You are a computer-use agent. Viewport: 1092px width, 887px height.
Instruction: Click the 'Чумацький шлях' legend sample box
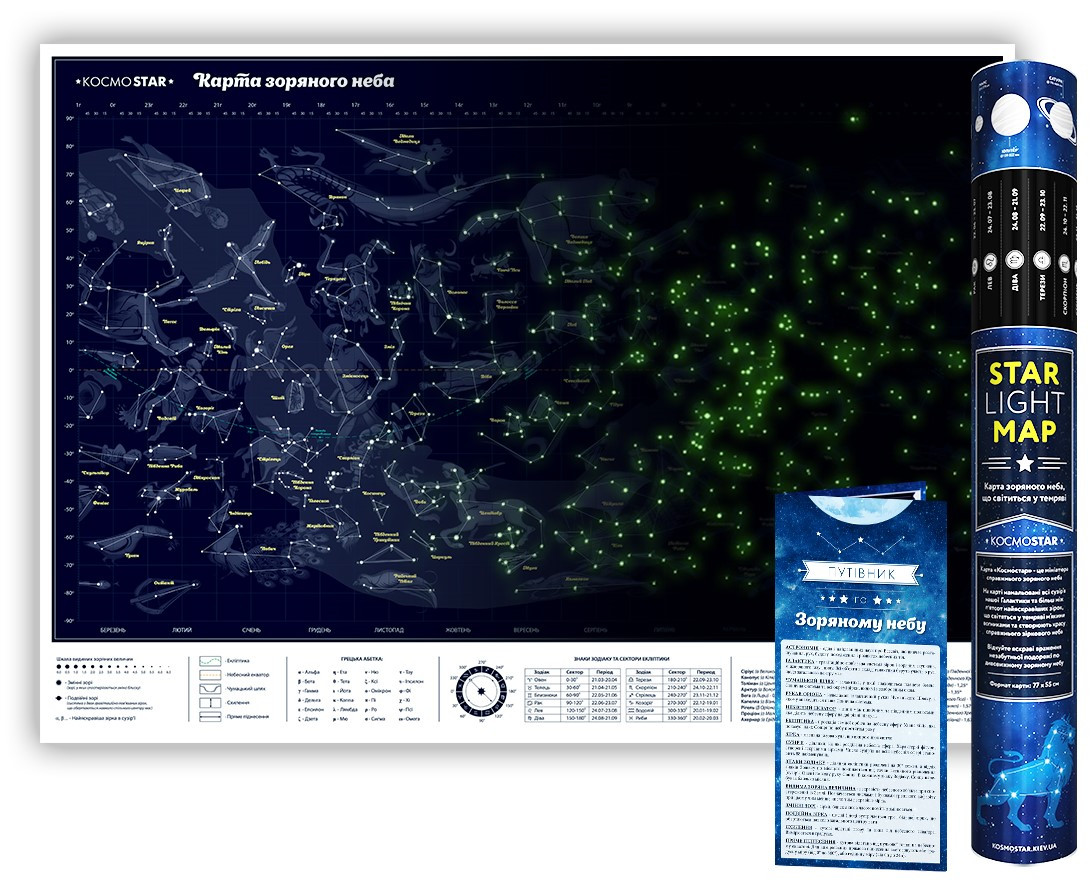click(x=210, y=689)
